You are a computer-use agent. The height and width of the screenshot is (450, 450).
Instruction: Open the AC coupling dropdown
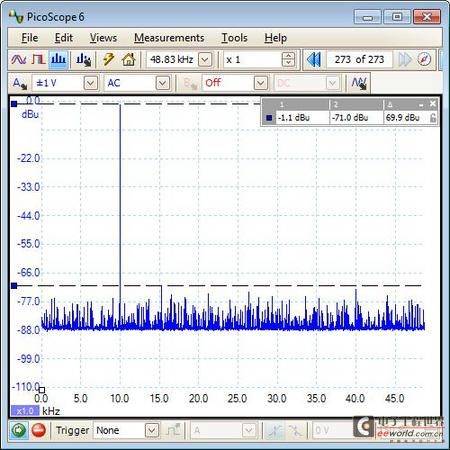point(163,83)
